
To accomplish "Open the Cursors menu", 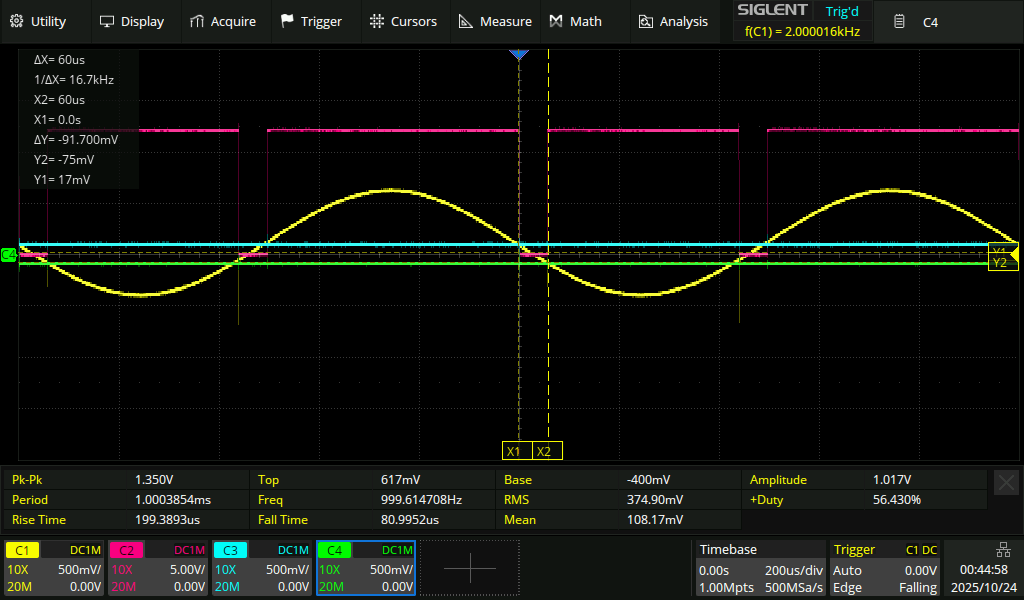I will point(403,21).
